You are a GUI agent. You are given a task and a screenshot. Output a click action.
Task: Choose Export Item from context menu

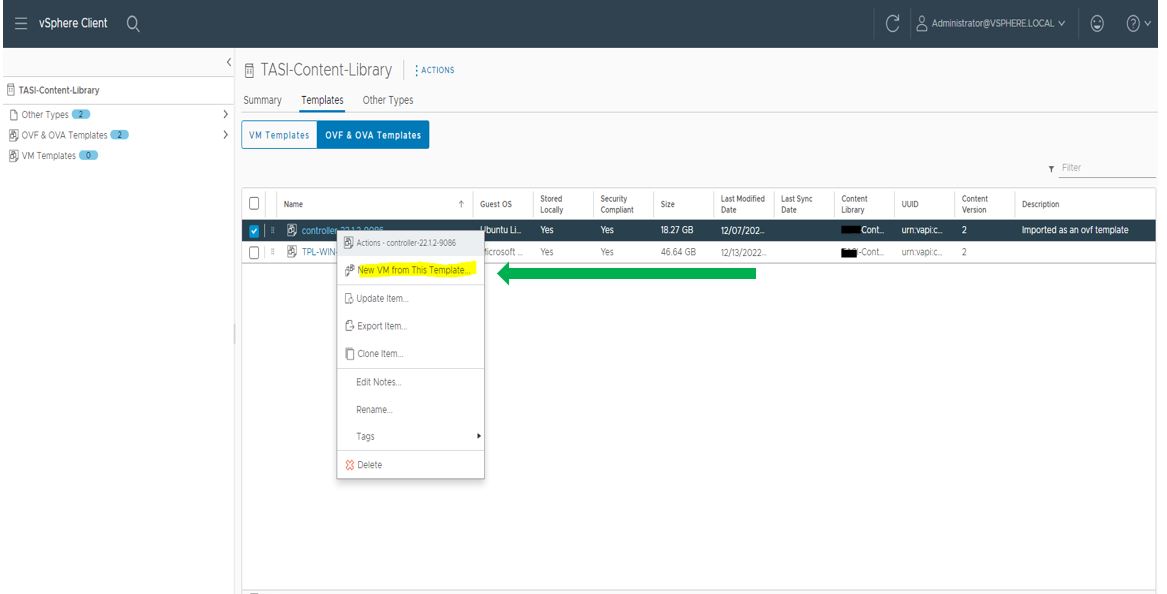(x=382, y=326)
